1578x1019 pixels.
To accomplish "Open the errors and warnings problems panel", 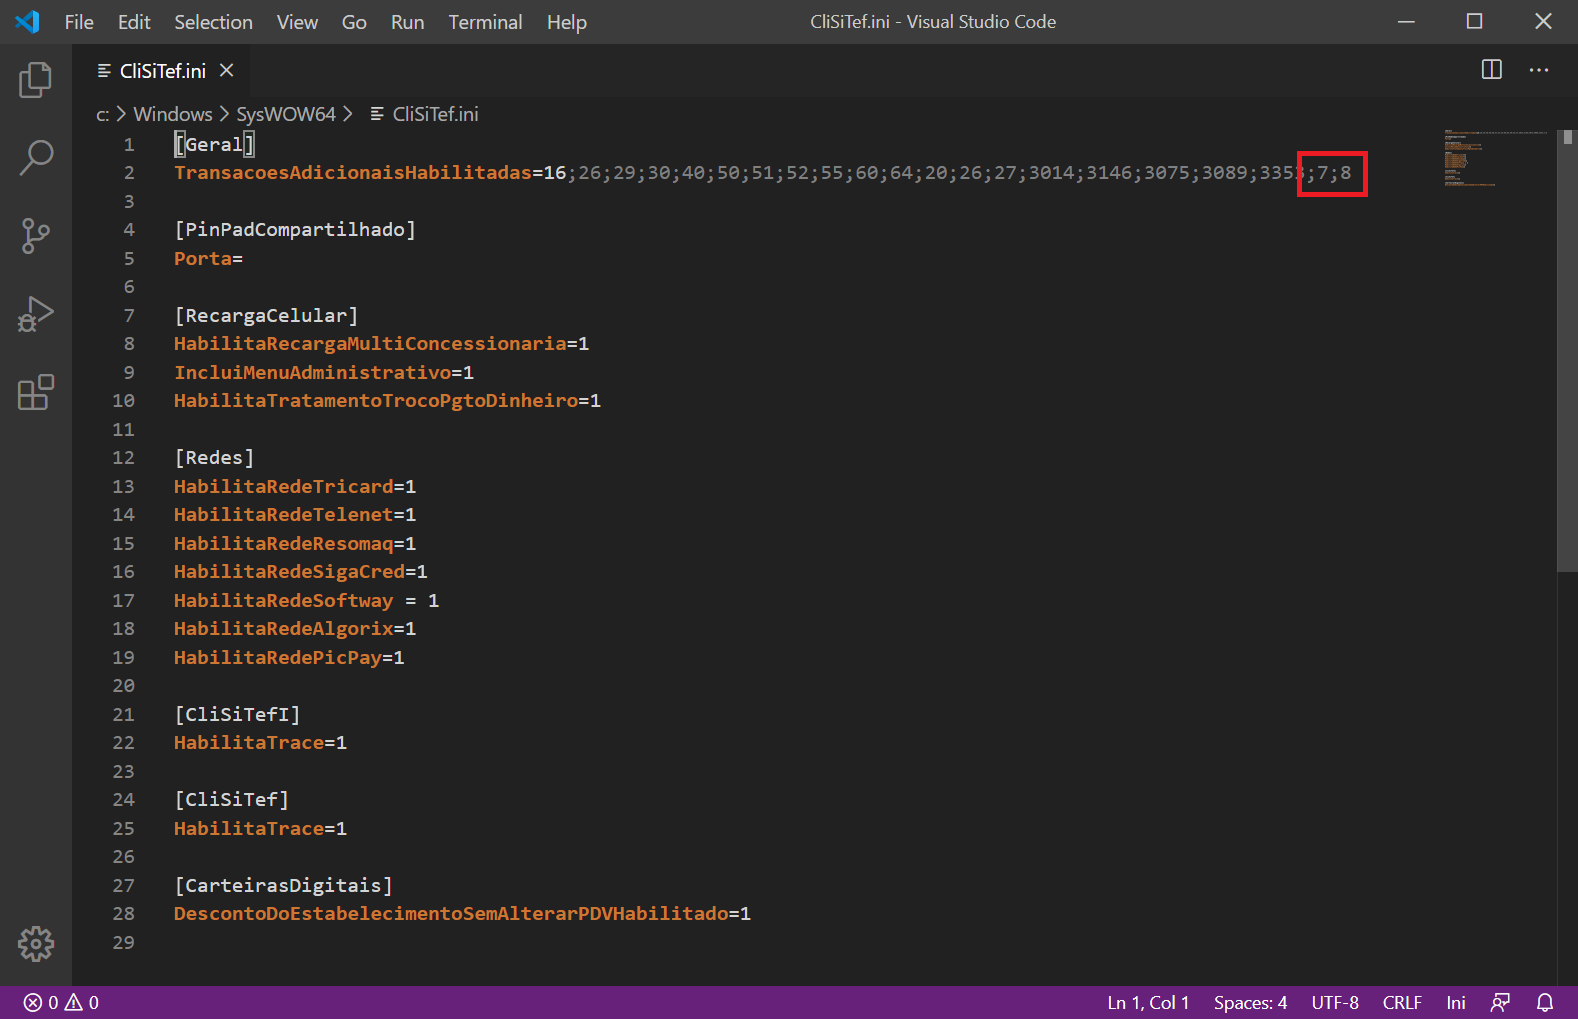I will click(x=62, y=1002).
